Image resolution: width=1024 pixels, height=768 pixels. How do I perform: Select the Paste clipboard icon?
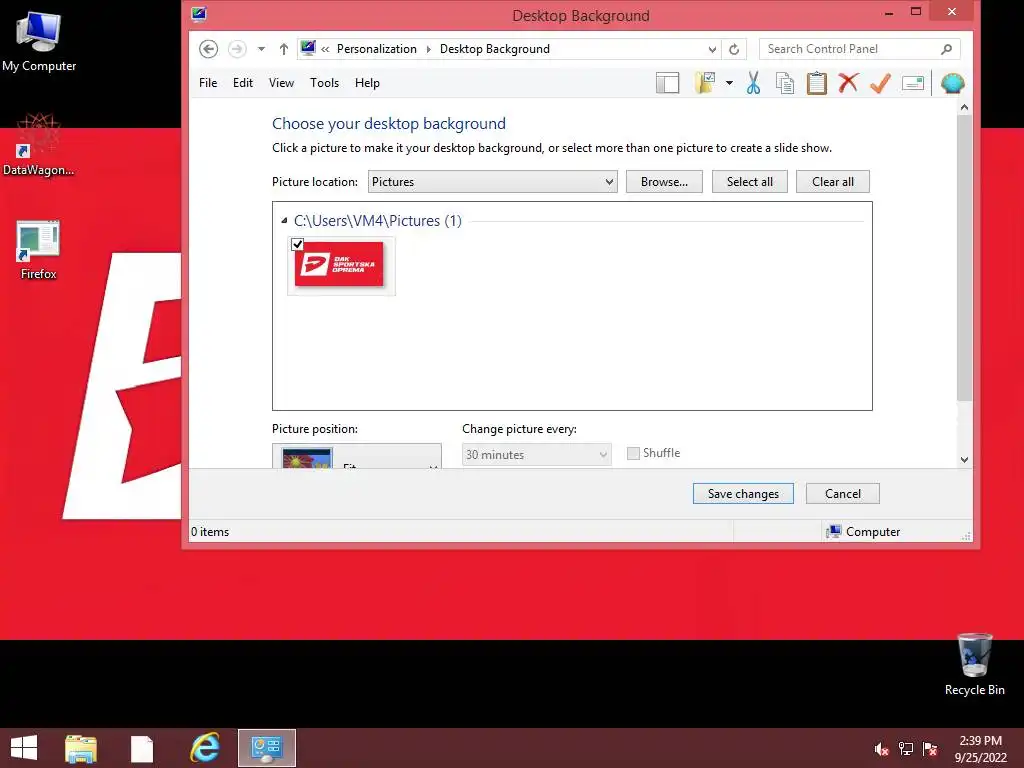point(816,83)
